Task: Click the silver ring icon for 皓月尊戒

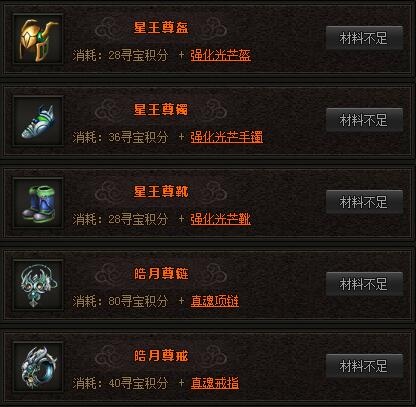Action: point(38,367)
